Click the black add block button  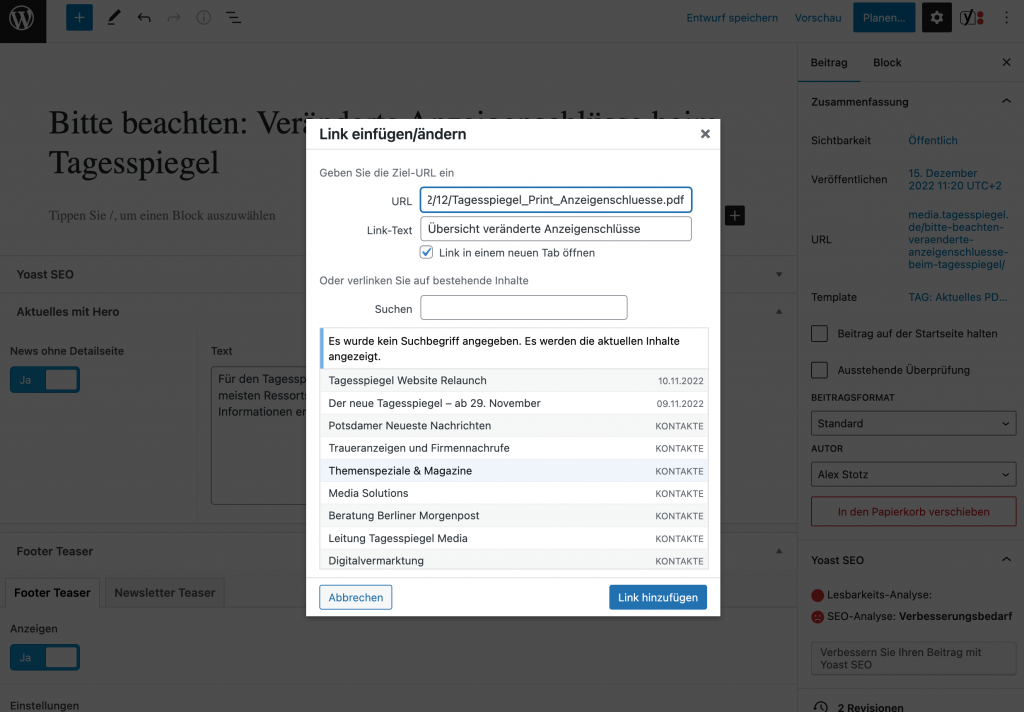pyautogui.click(x=735, y=216)
